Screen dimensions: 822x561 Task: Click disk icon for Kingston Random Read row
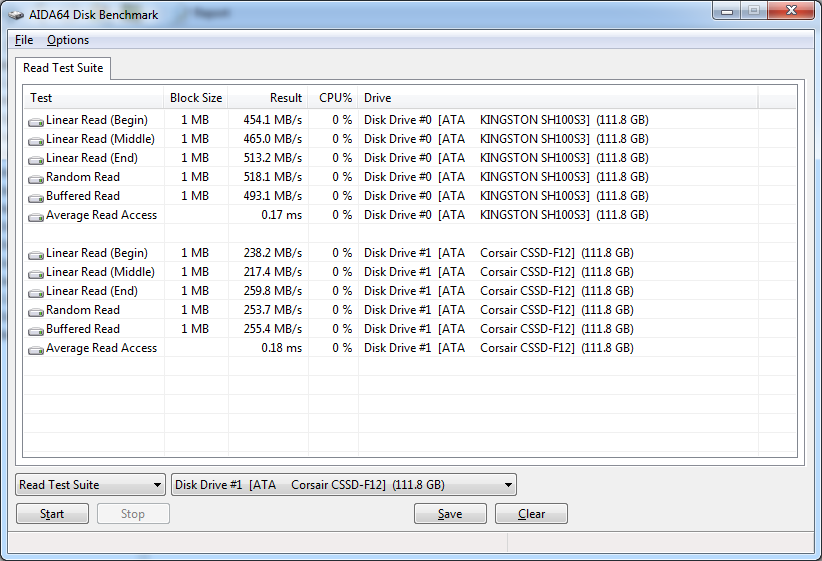pyautogui.click(x=36, y=179)
